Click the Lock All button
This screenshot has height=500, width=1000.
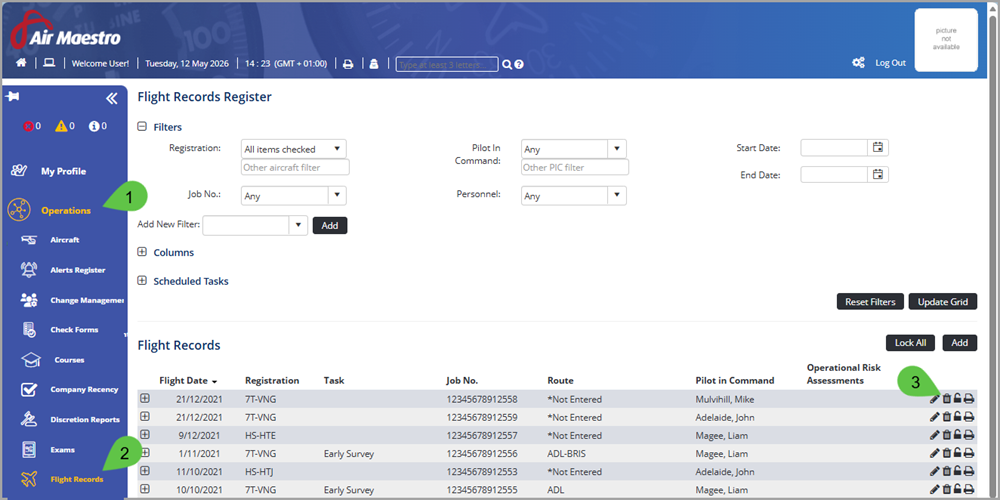click(910, 342)
